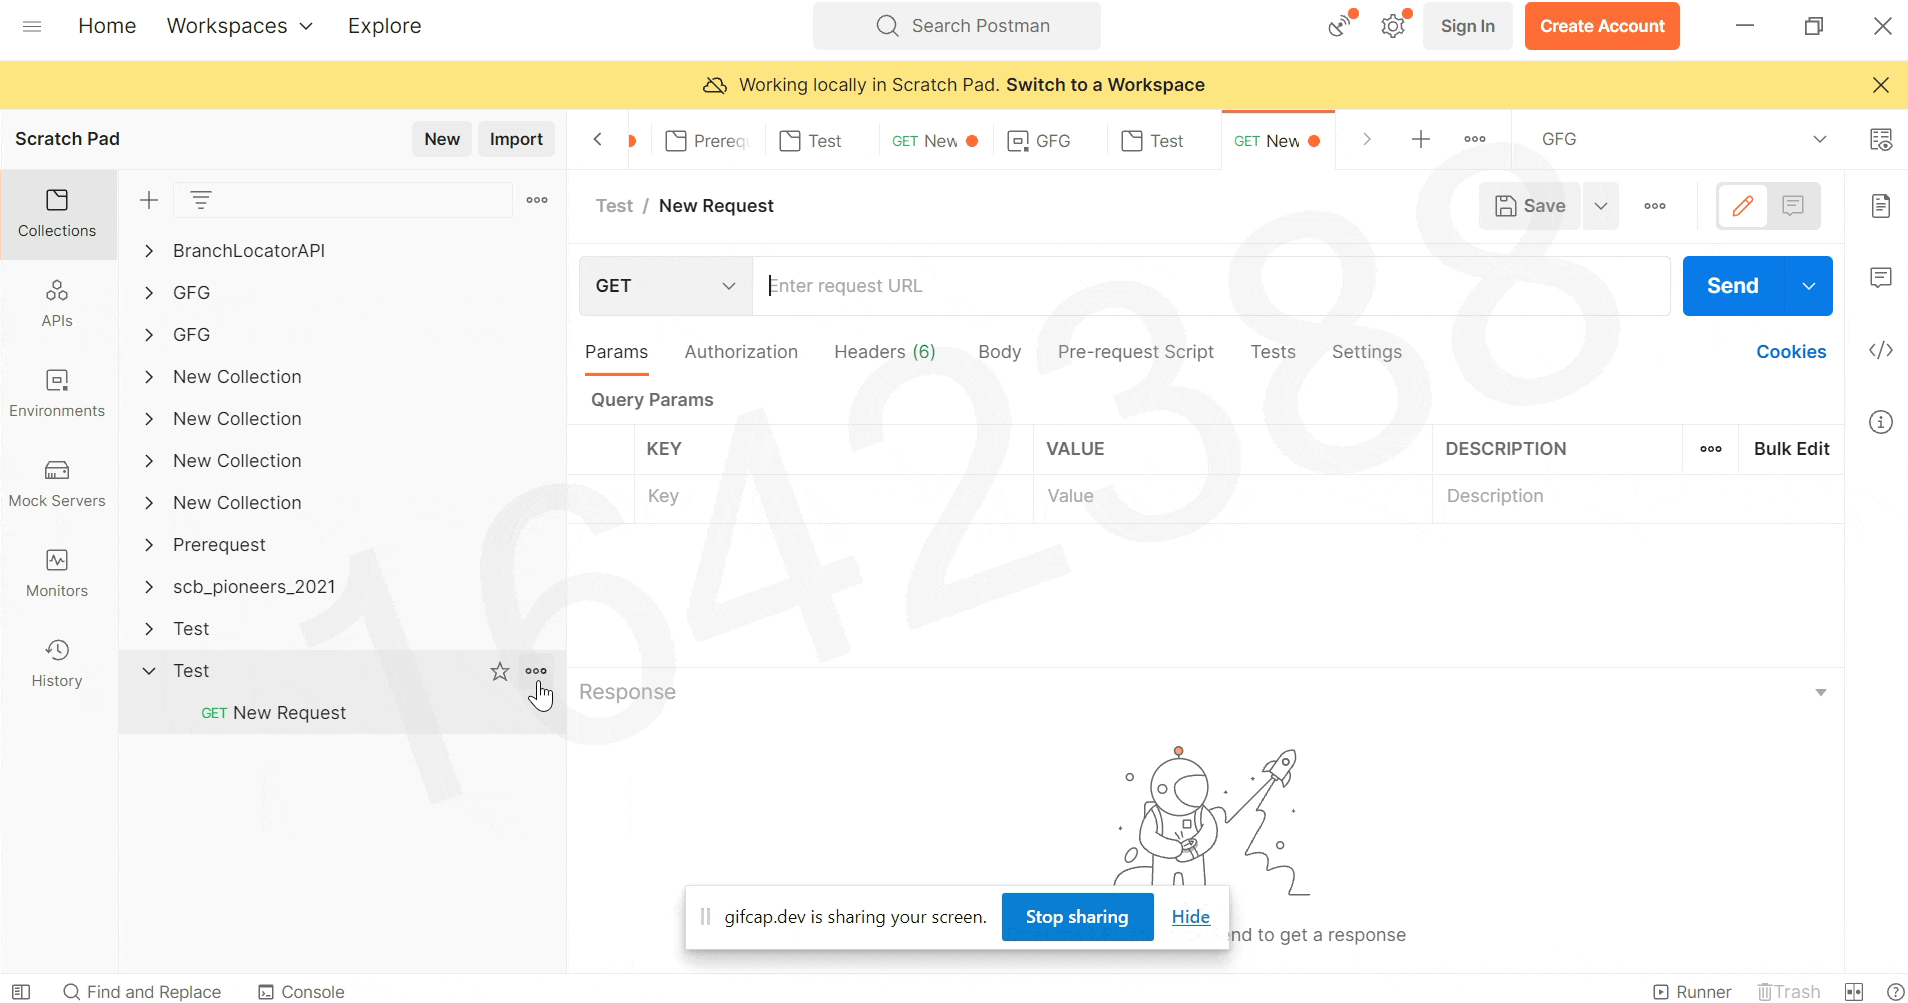Image resolution: width=1908 pixels, height=1003 pixels.
Task: Open more actions for the expanded Test collection
Action: point(536,671)
